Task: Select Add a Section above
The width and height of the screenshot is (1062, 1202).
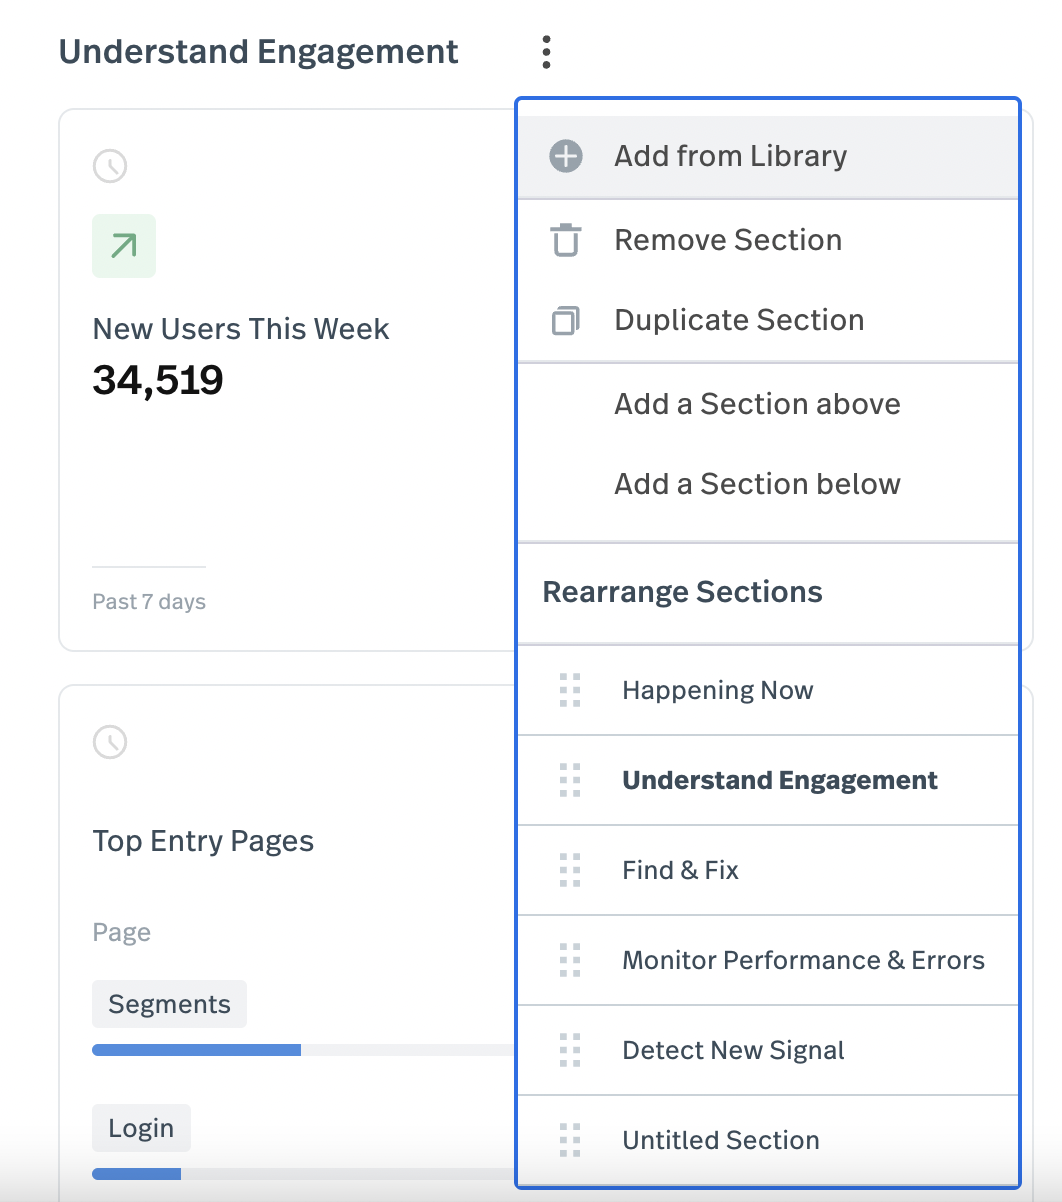Action: [x=757, y=404]
